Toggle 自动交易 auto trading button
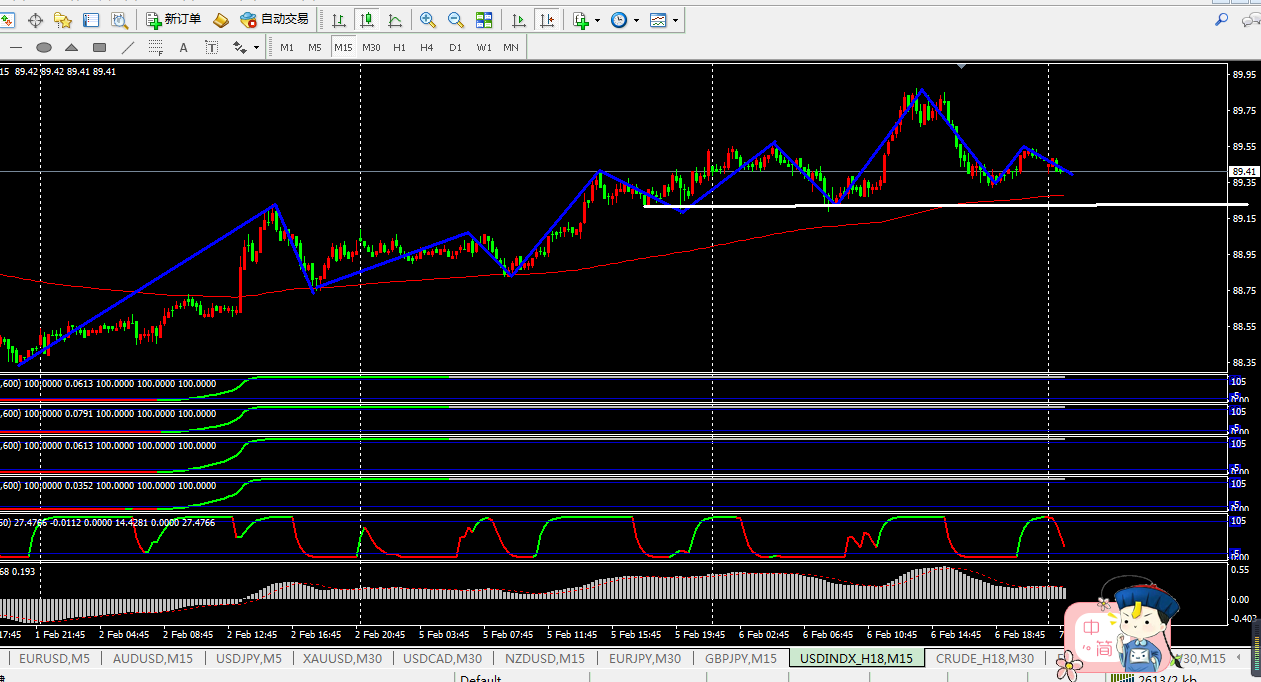This screenshot has height=682, width=1261. point(275,20)
